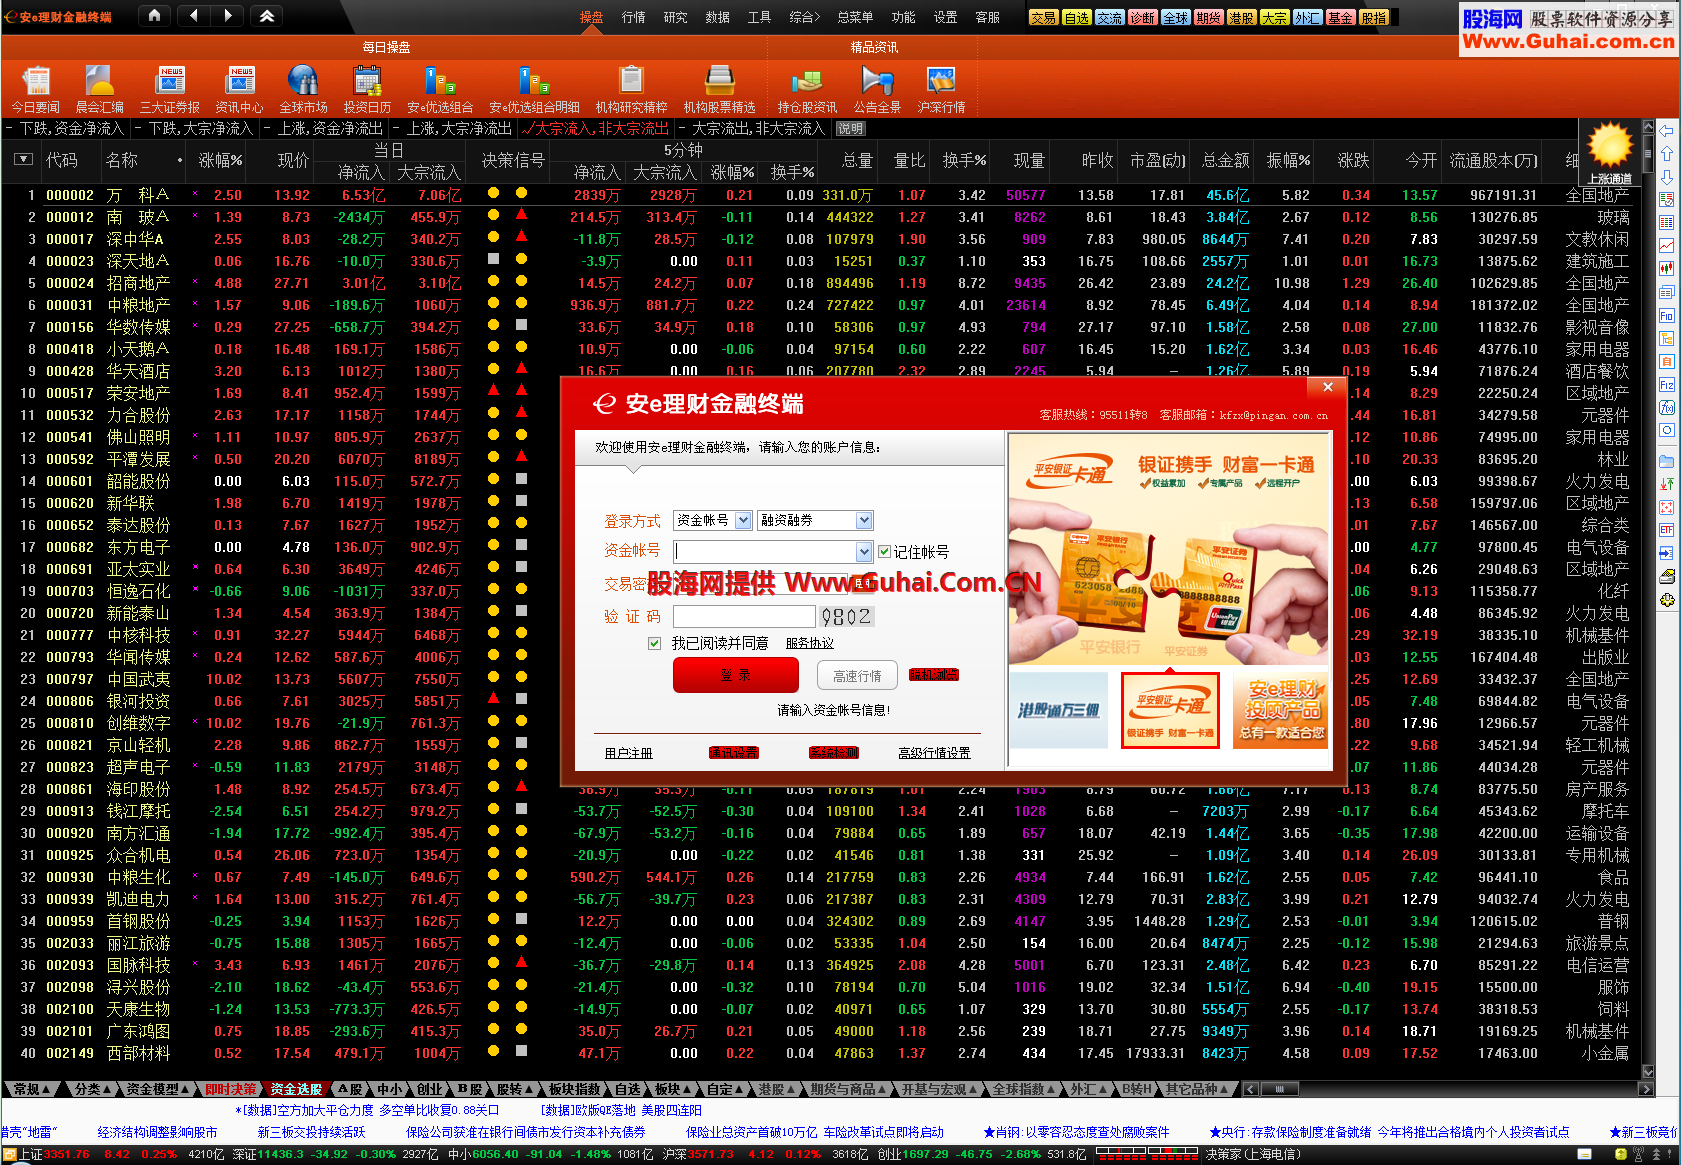Image resolution: width=1681 pixels, height=1165 pixels.
Task: Open the 用户注册 link
Action: 628,753
